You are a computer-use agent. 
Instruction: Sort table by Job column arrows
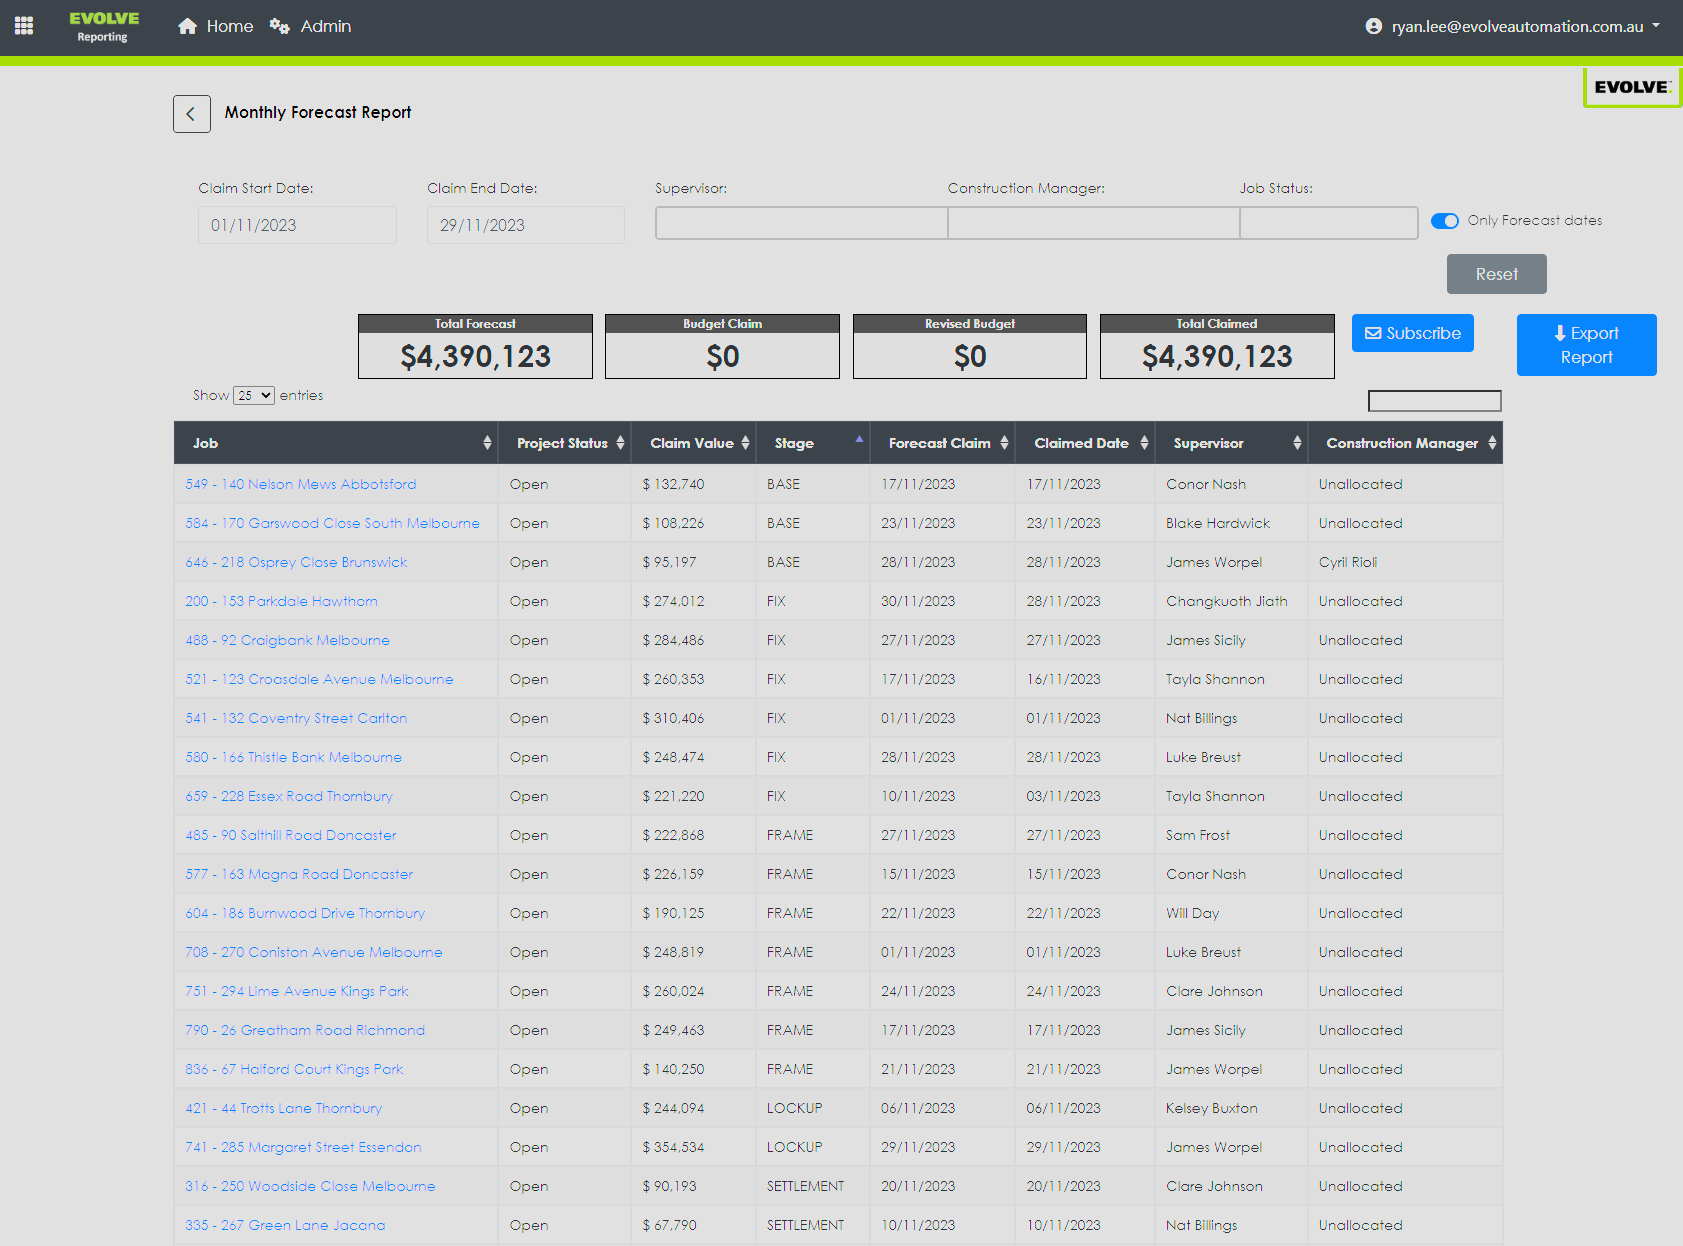[x=487, y=443]
